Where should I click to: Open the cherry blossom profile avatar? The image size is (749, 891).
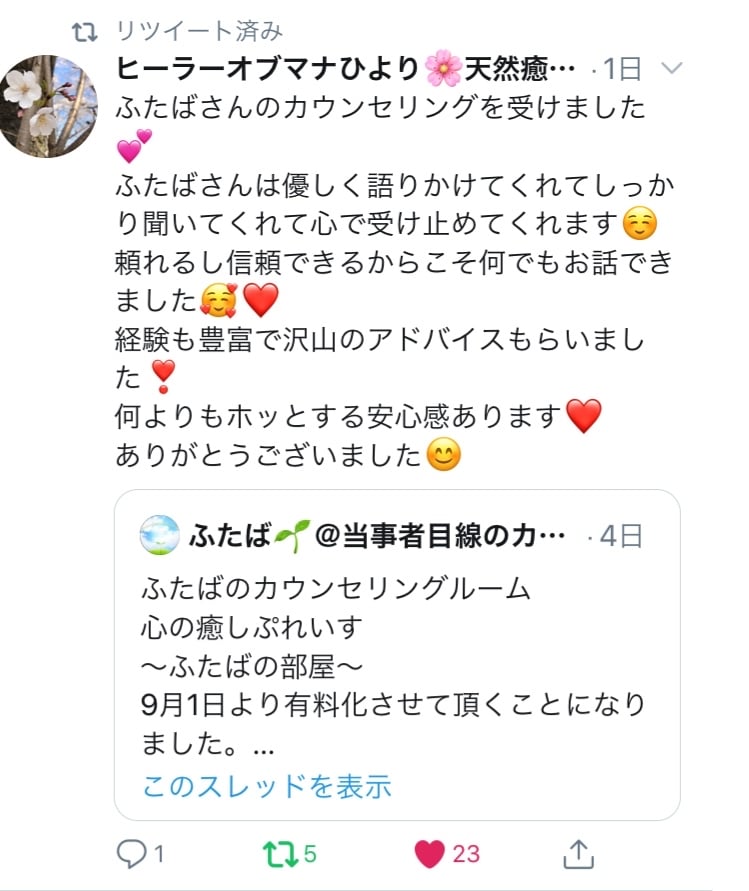pos(49,106)
